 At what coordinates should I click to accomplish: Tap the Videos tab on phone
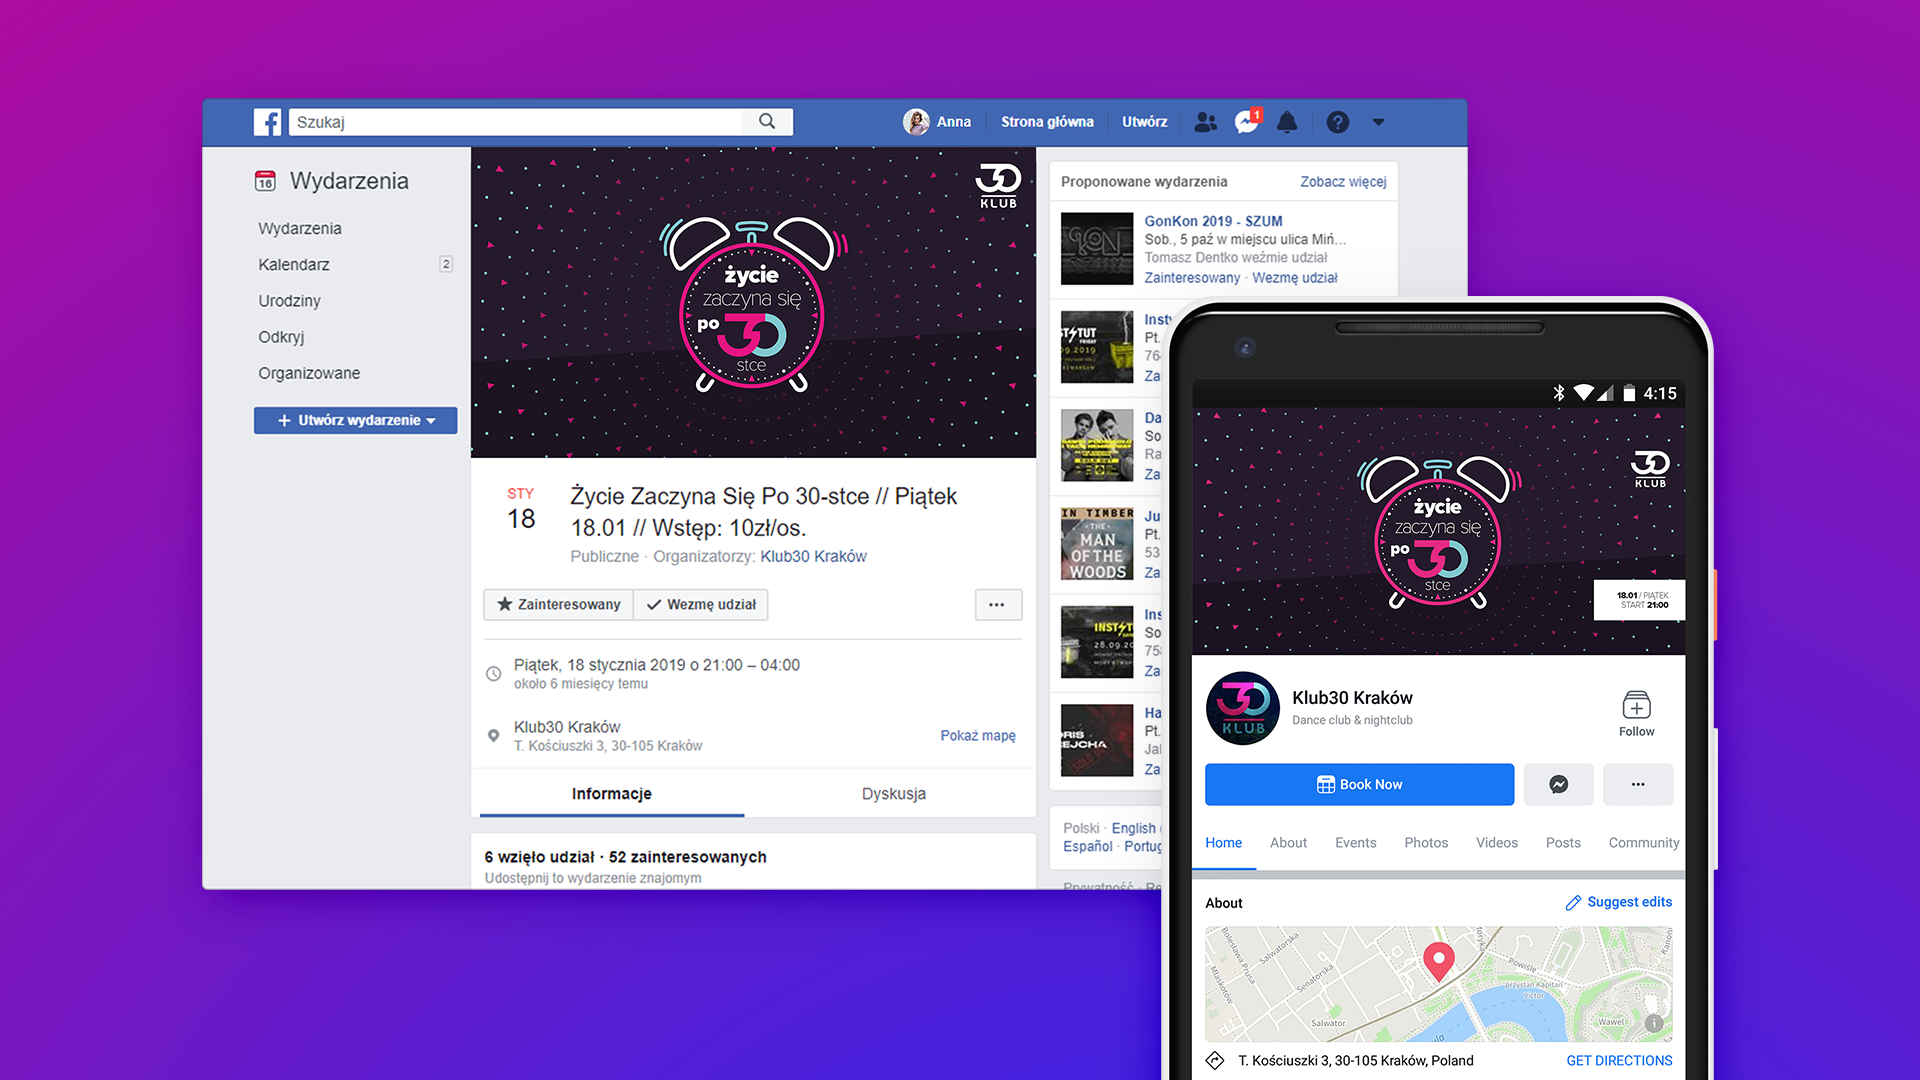click(1496, 843)
